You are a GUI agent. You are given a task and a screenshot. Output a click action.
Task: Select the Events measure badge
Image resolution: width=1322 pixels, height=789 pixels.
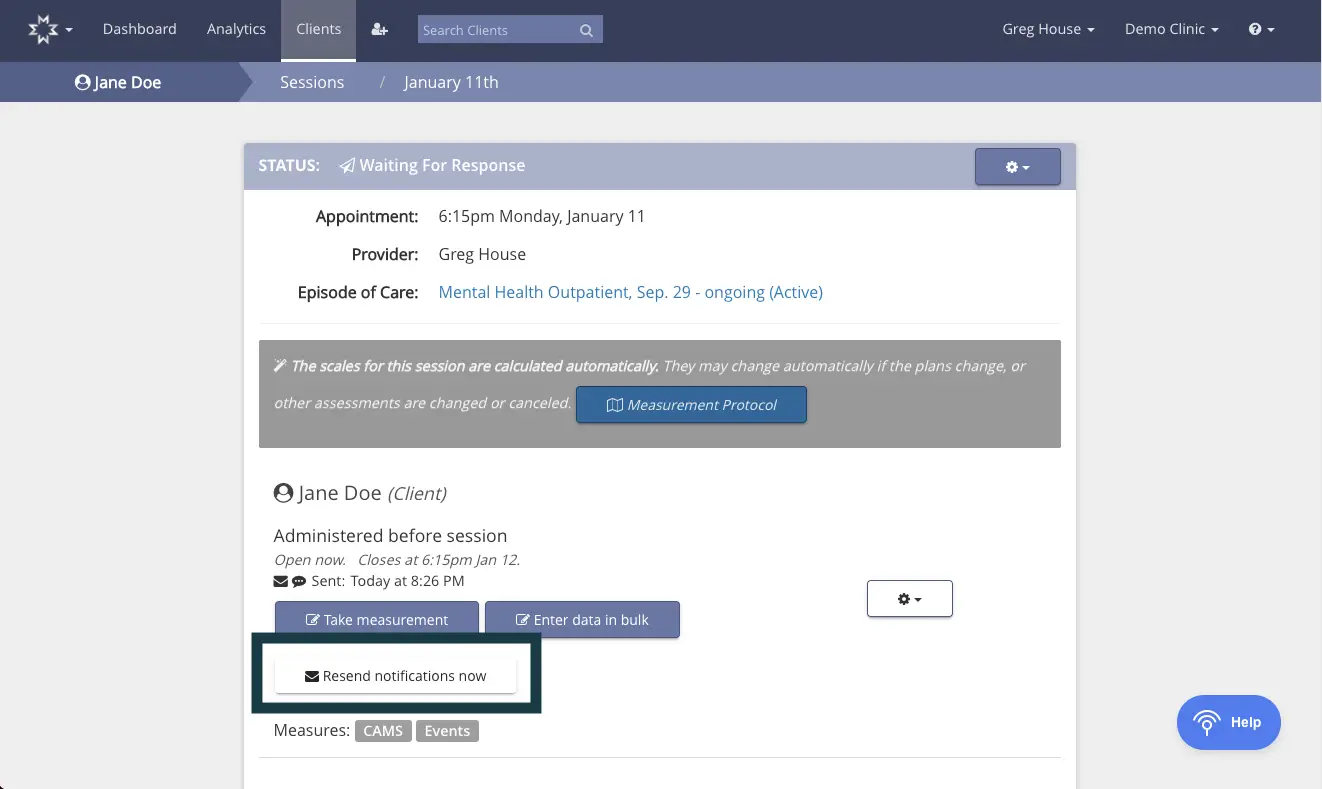coord(447,731)
